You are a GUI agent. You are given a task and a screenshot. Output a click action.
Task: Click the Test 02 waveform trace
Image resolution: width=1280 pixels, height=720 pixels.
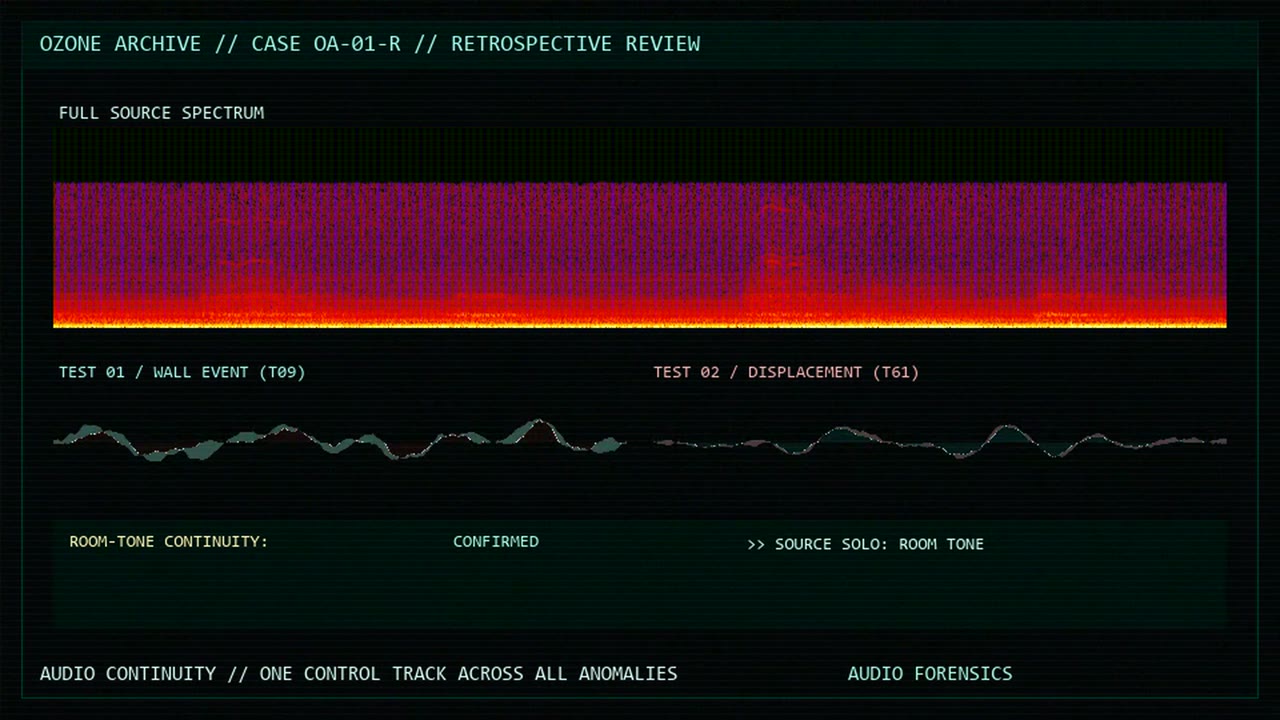tap(940, 441)
